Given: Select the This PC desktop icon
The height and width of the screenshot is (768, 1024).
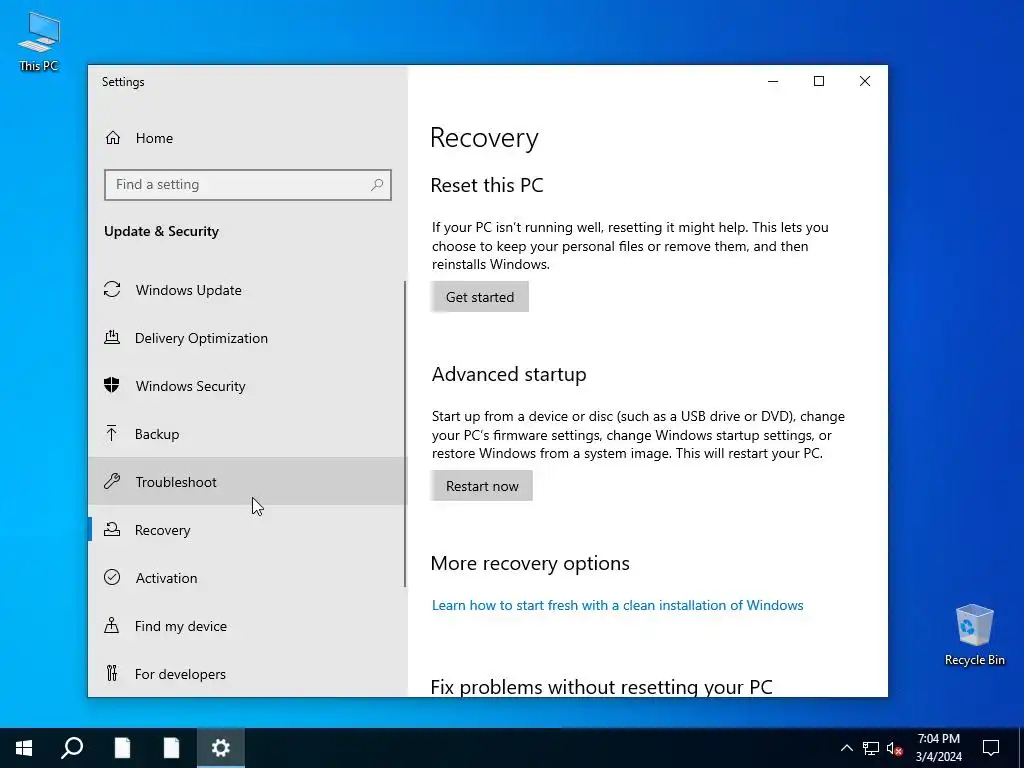Looking at the screenshot, I should coord(39,42).
